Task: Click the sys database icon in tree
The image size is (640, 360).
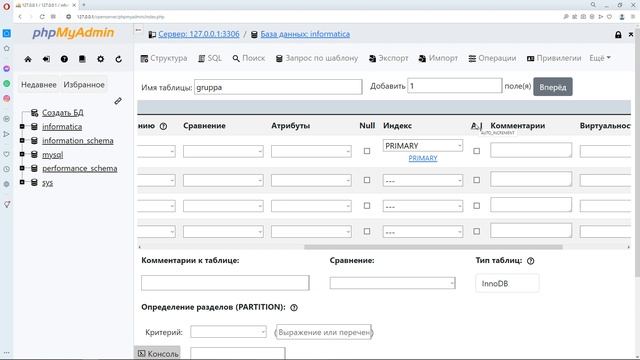Action: tap(34, 182)
